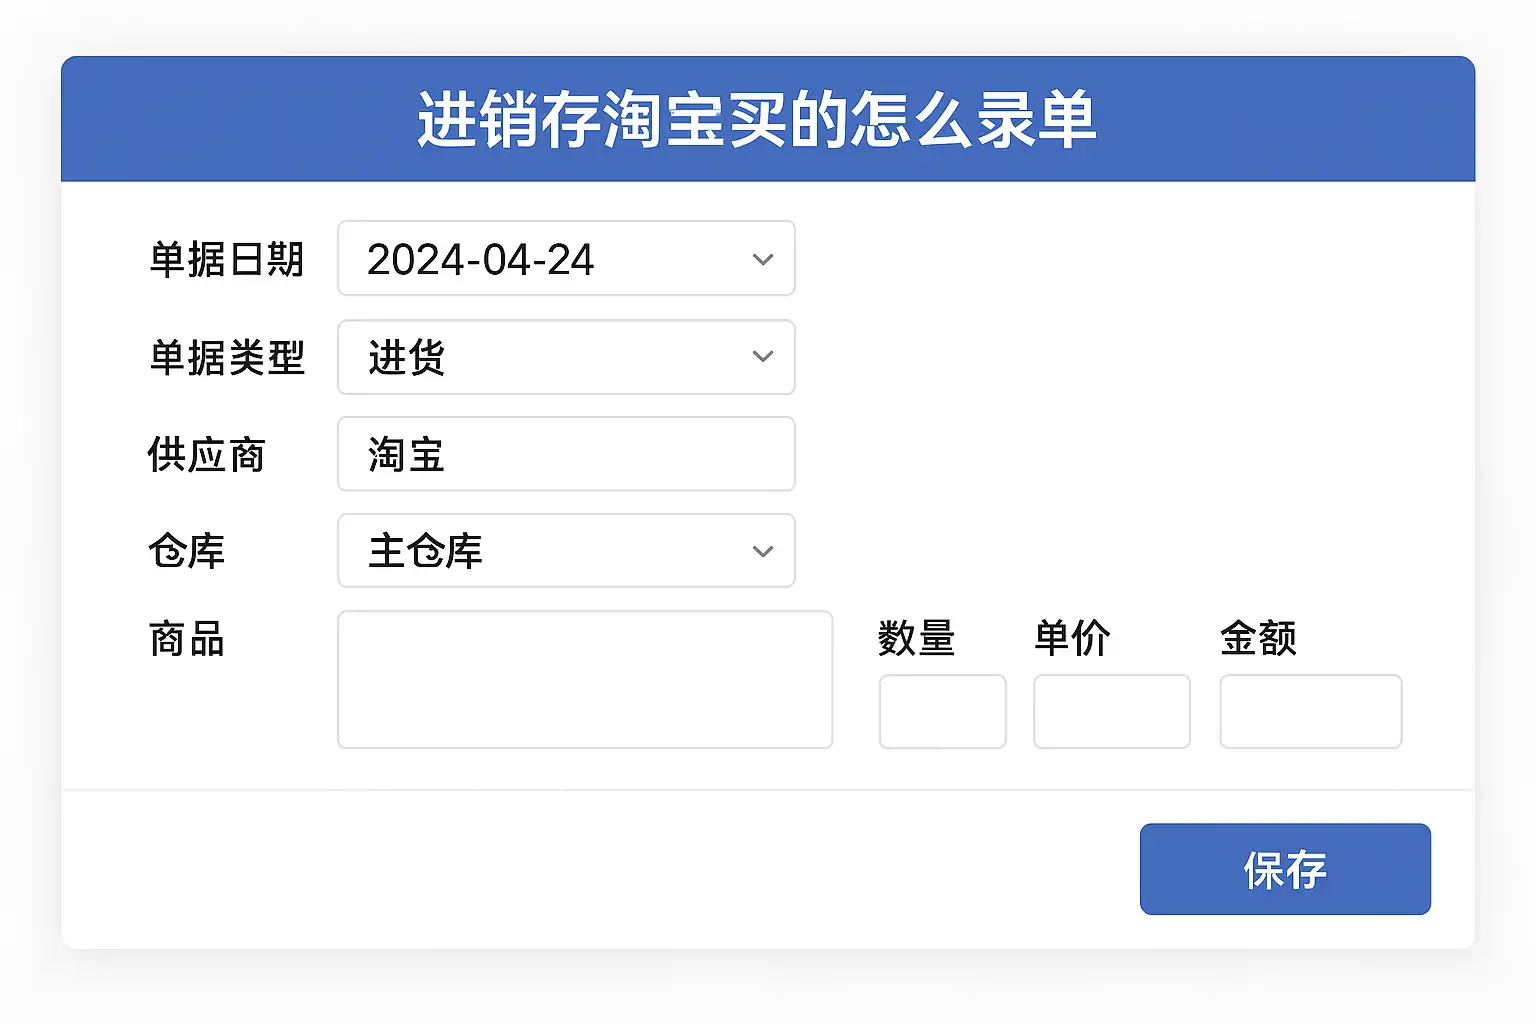Select the 数量 quantity input box
Viewport: 1536px width, 1024px height.
[x=942, y=711]
